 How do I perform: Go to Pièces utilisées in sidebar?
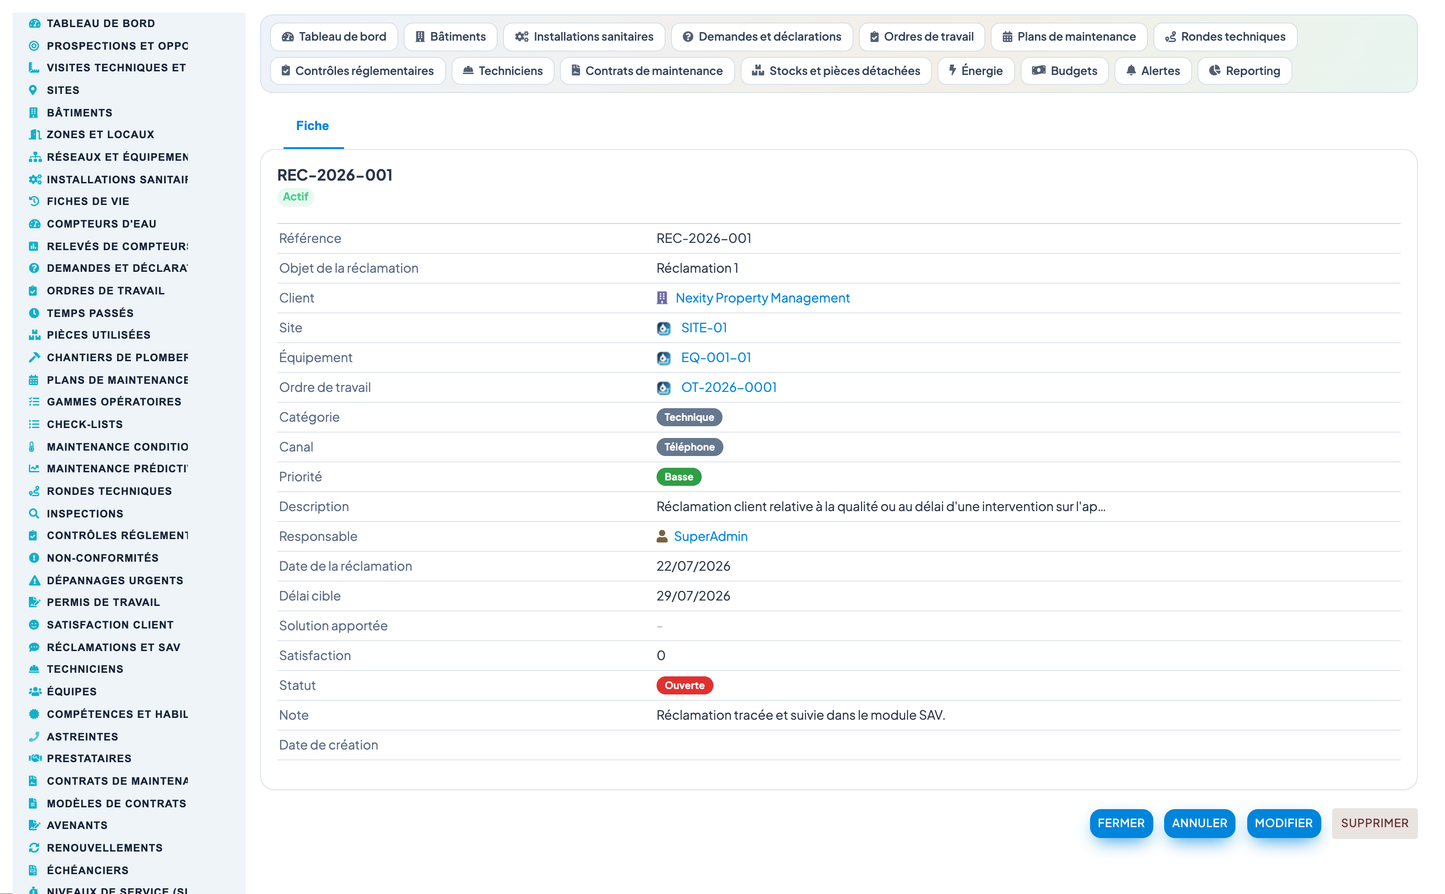click(x=99, y=335)
